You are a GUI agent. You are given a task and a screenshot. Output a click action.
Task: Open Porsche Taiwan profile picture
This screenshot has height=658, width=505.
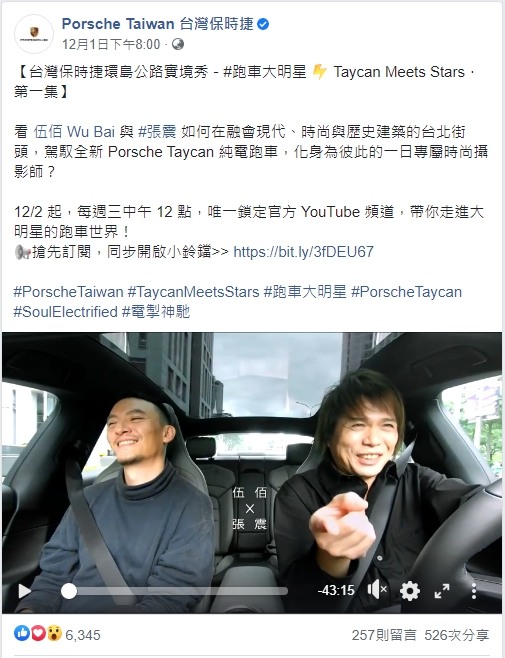click(34, 34)
